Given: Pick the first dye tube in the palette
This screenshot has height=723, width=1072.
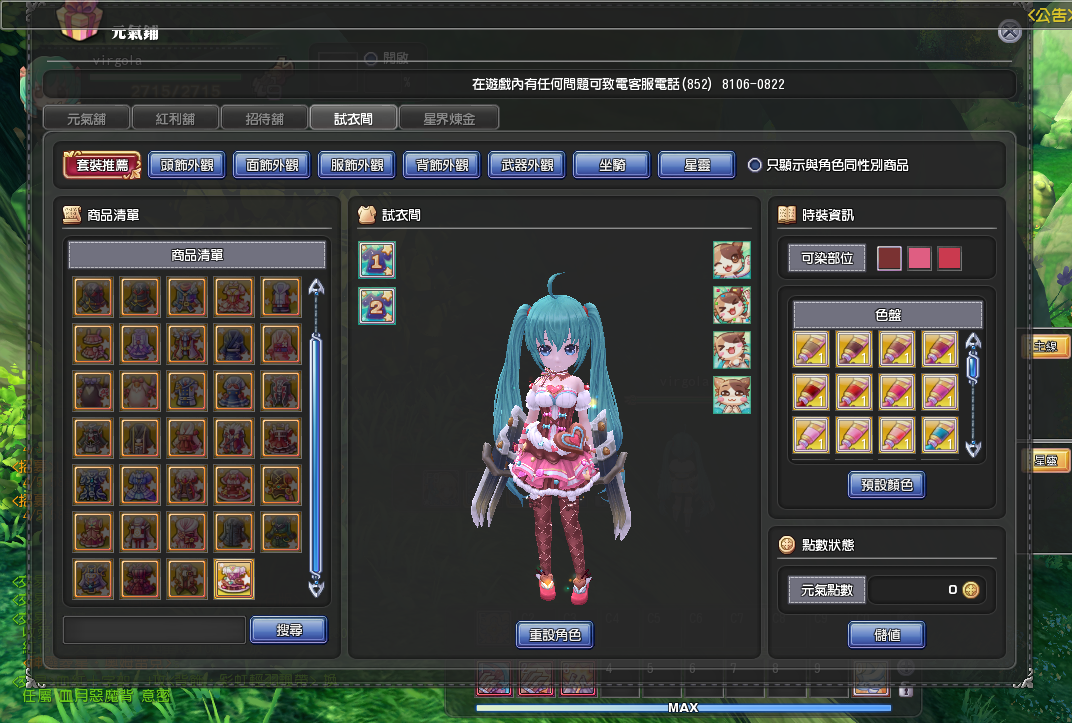Looking at the screenshot, I should [811, 349].
